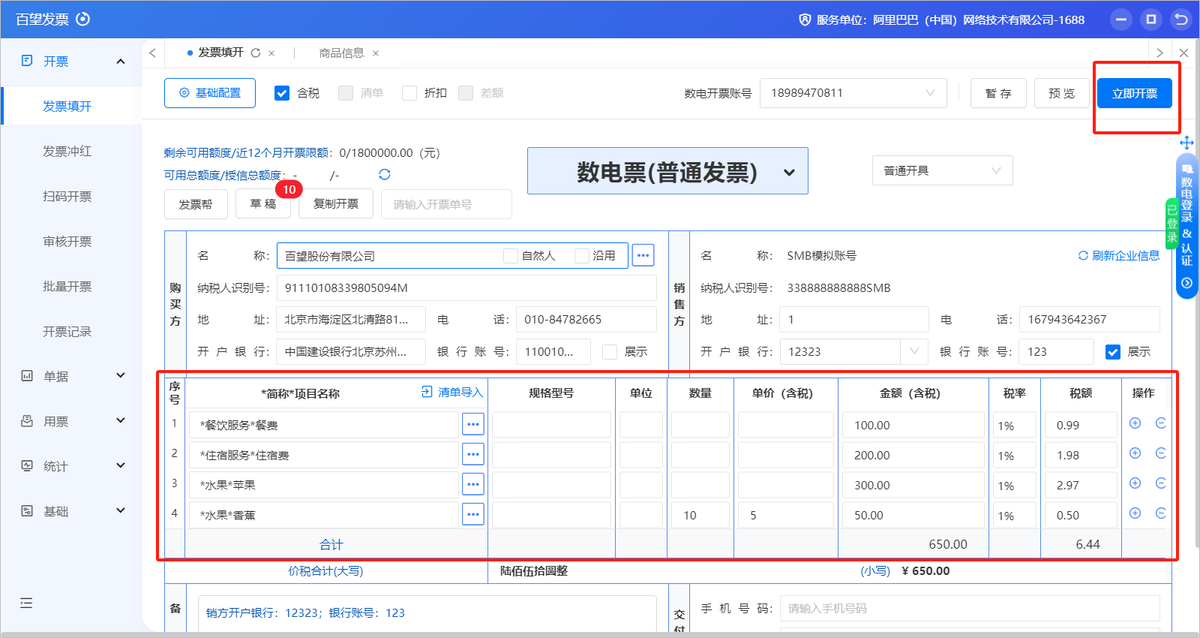
Task: Open the 草稿 drafts button
Action: (263, 204)
